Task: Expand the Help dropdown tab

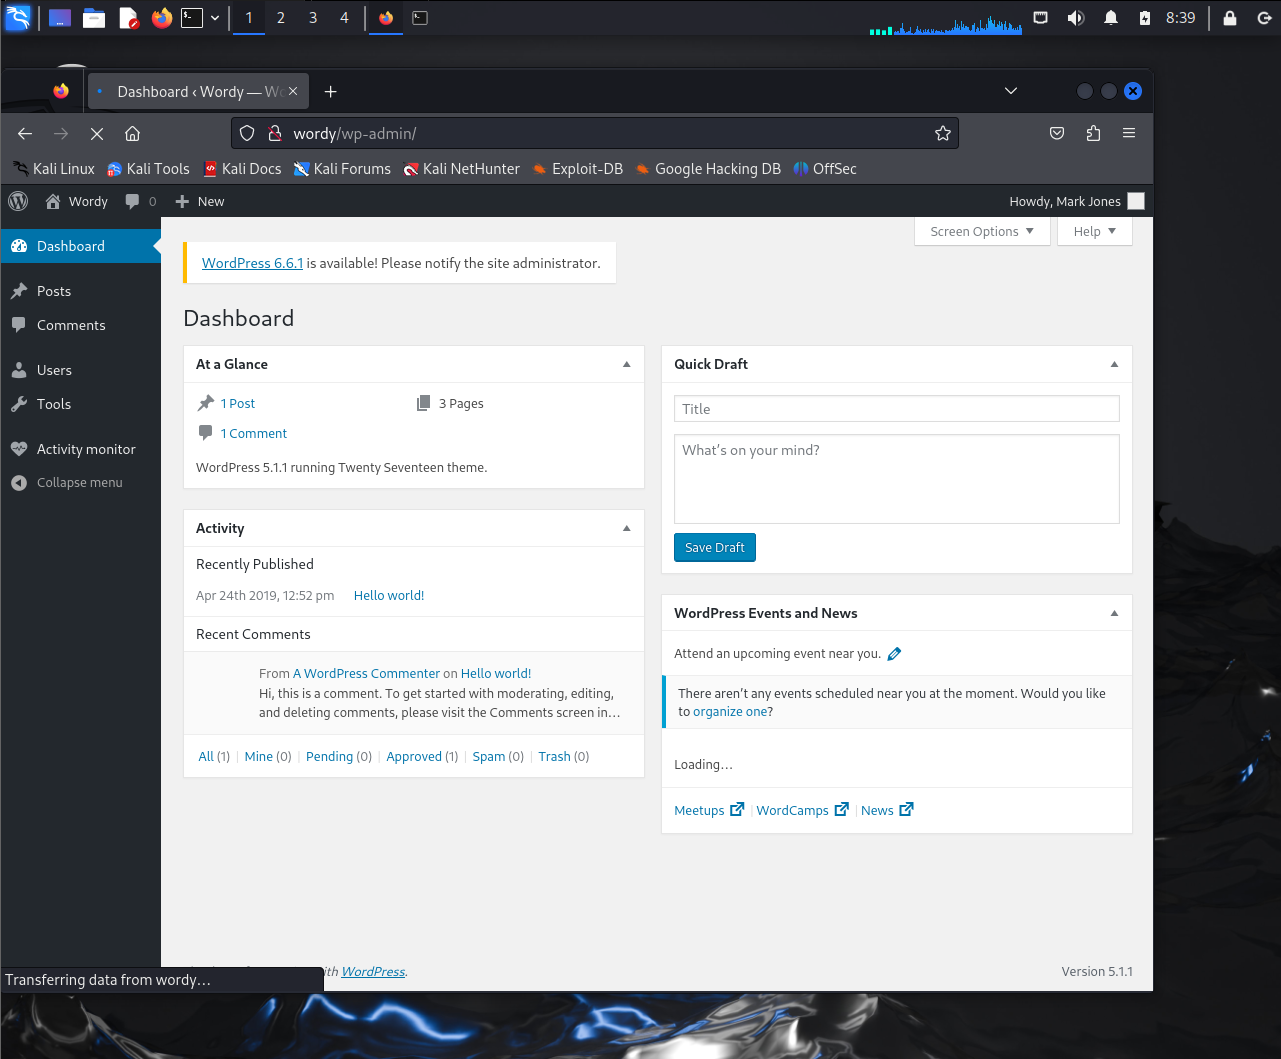Action: point(1095,231)
